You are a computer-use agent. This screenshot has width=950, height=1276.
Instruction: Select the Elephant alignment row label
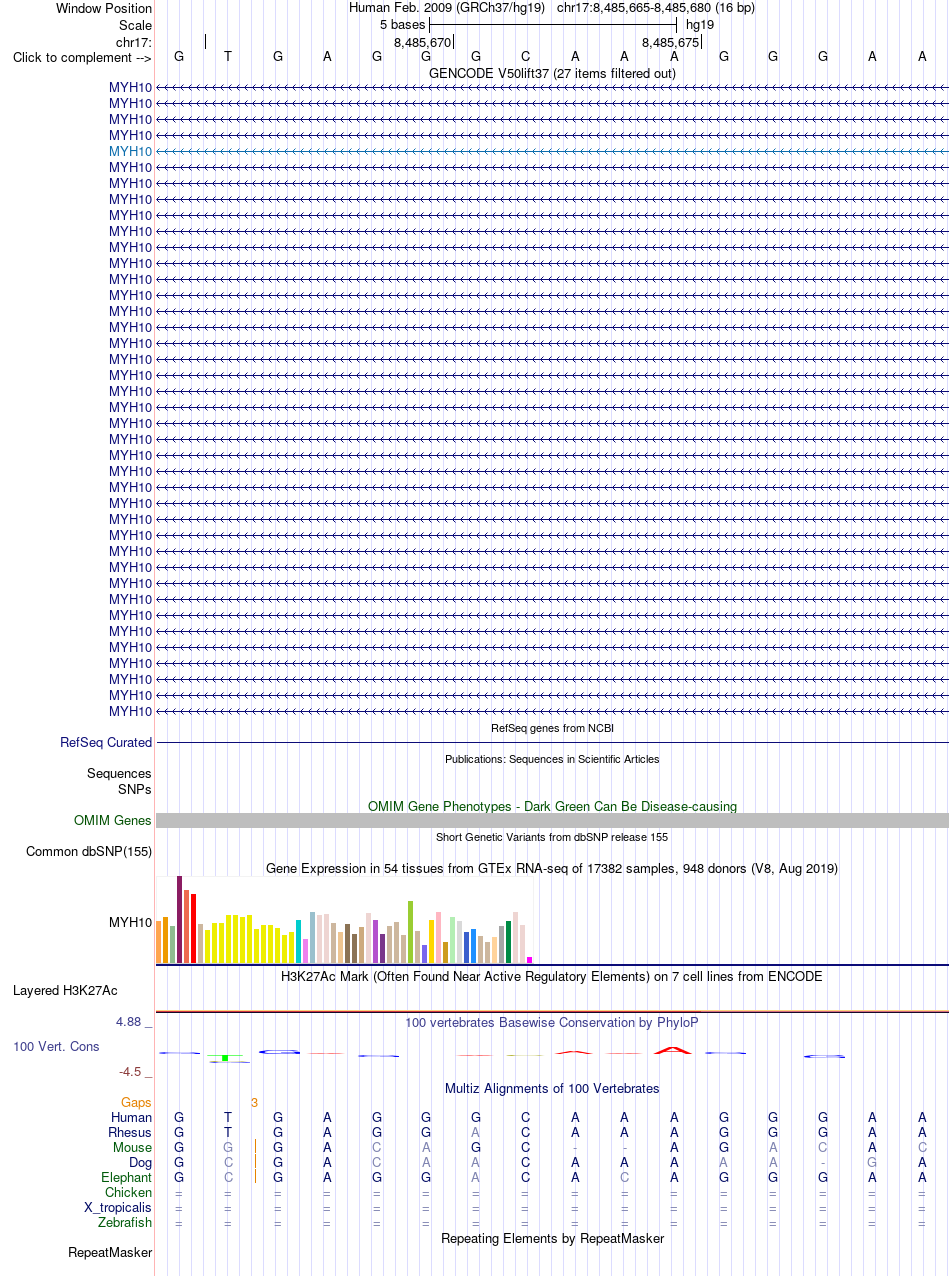coord(126,1178)
